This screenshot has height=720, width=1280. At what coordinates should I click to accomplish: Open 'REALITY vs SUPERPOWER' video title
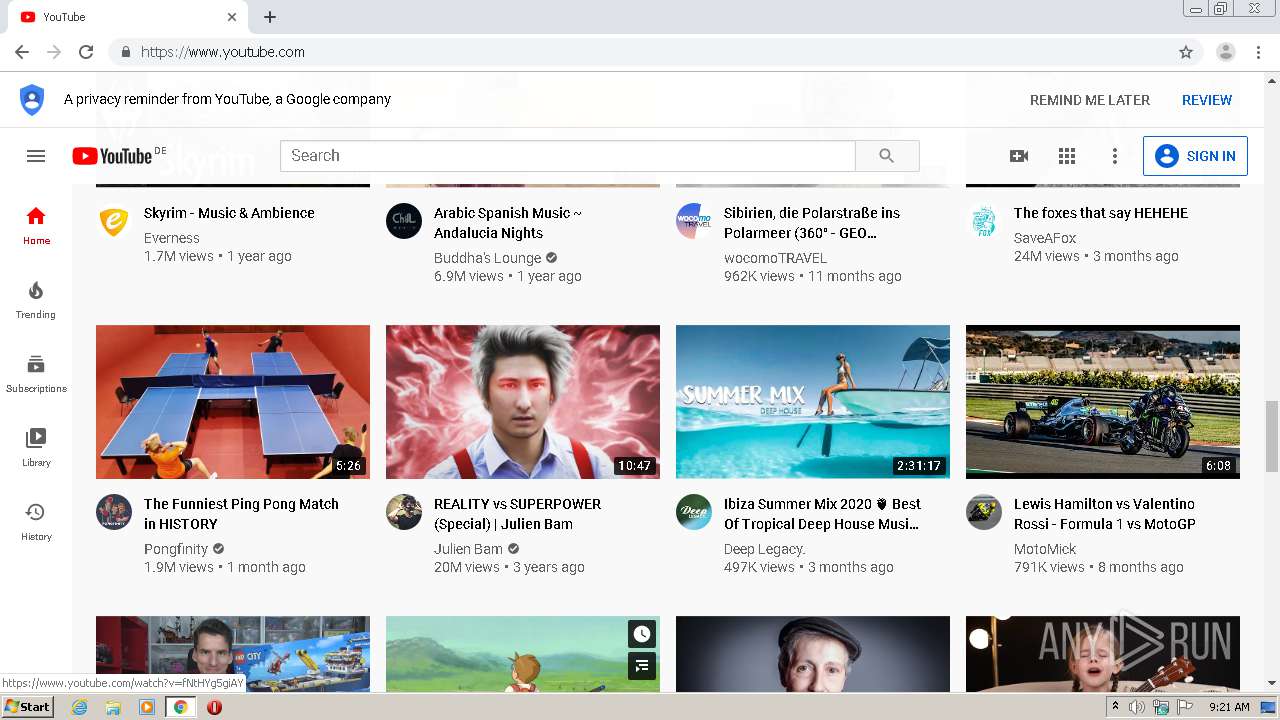click(x=518, y=514)
